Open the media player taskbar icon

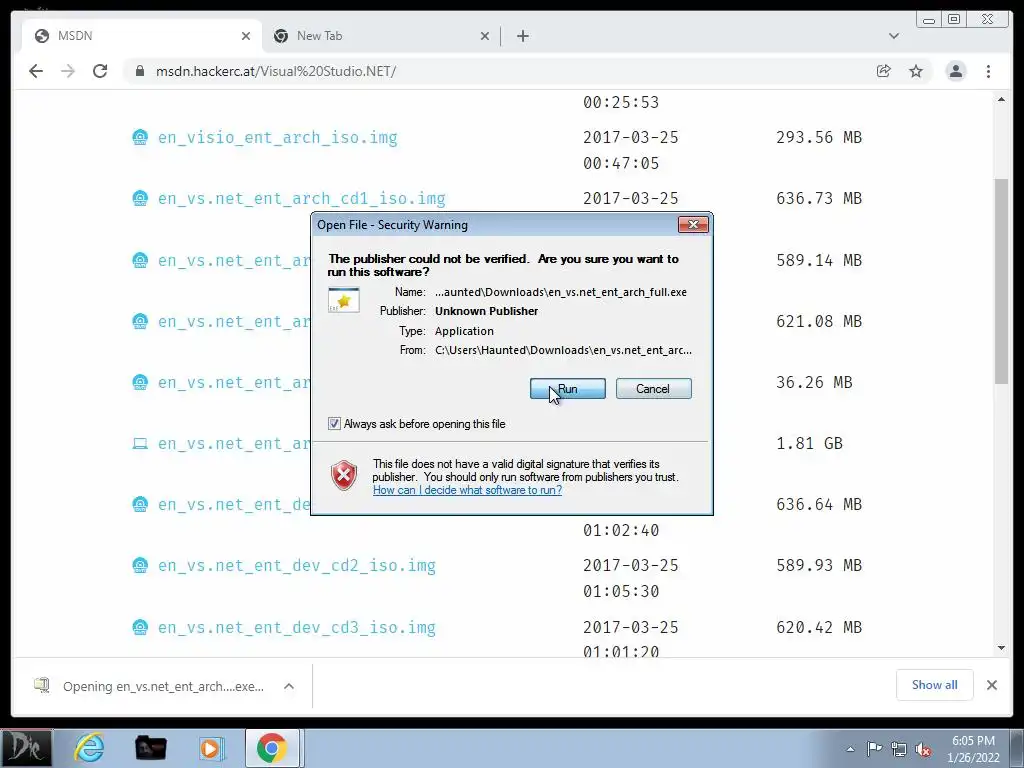click(211, 748)
